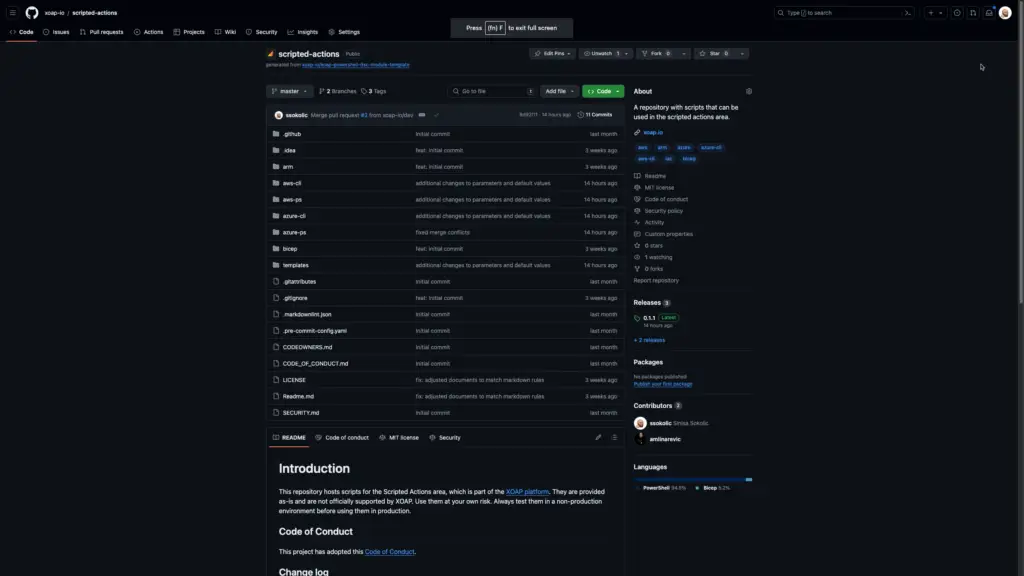Viewport: 1024px width, 576px height.
Task: Open the hamburger navigation menu
Action: [12, 12]
